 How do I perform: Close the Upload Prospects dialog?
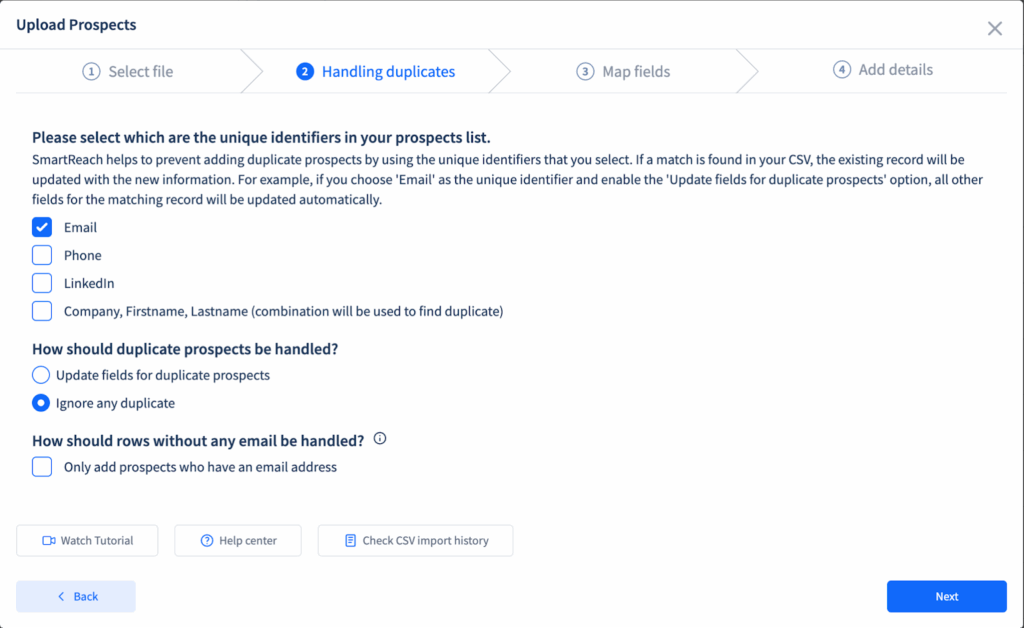tap(995, 28)
